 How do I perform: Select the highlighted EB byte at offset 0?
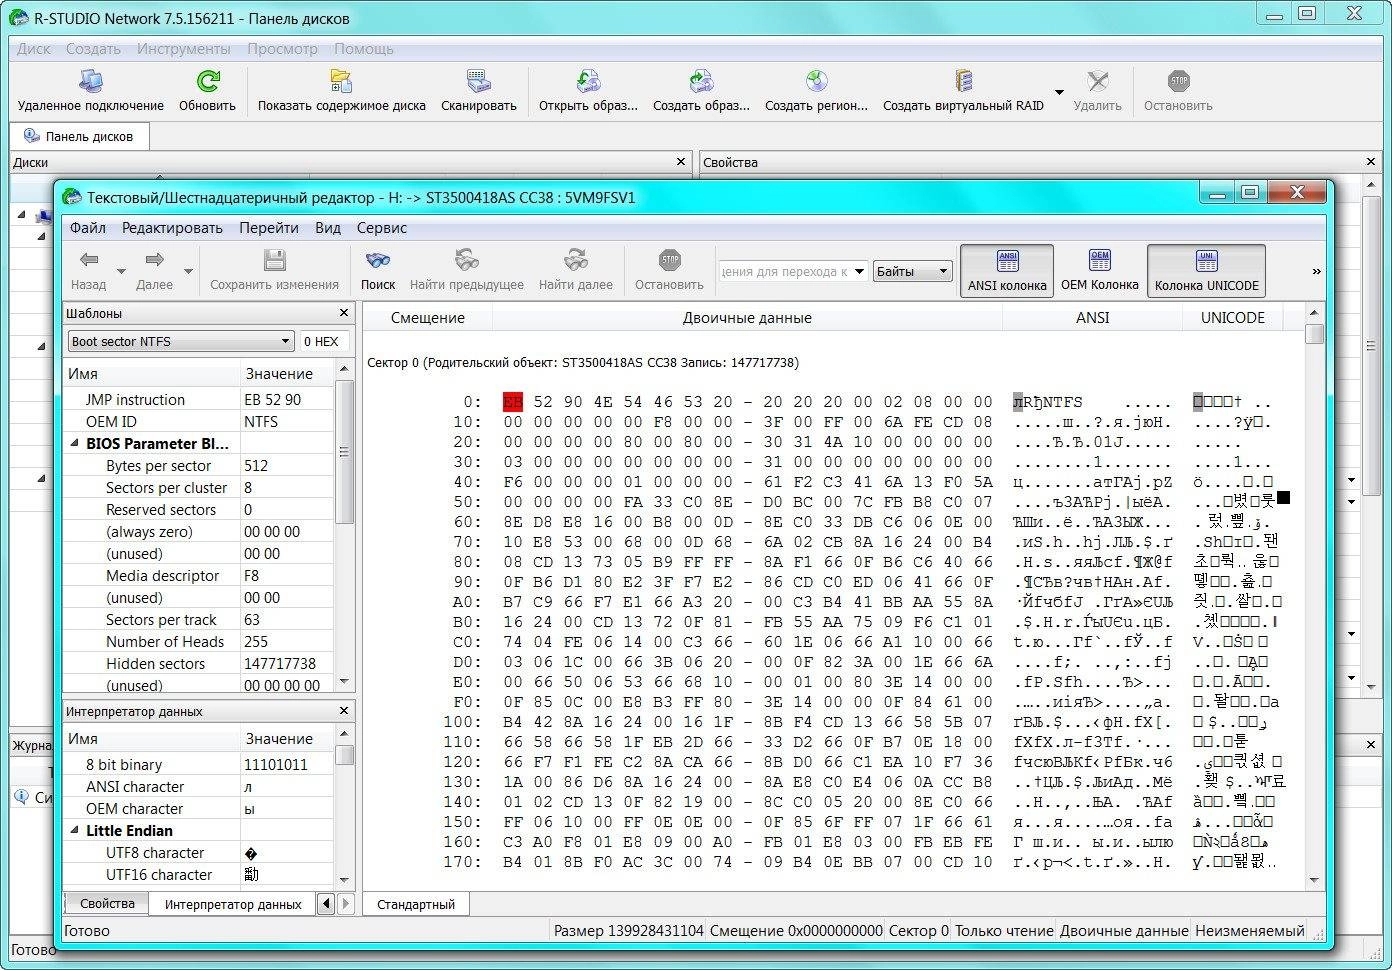513,402
